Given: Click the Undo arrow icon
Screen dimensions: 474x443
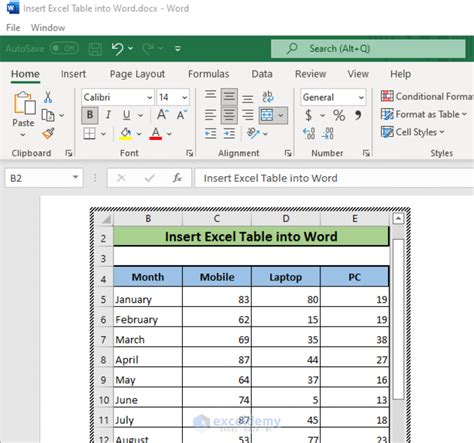Looking at the screenshot, I should click(117, 49).
